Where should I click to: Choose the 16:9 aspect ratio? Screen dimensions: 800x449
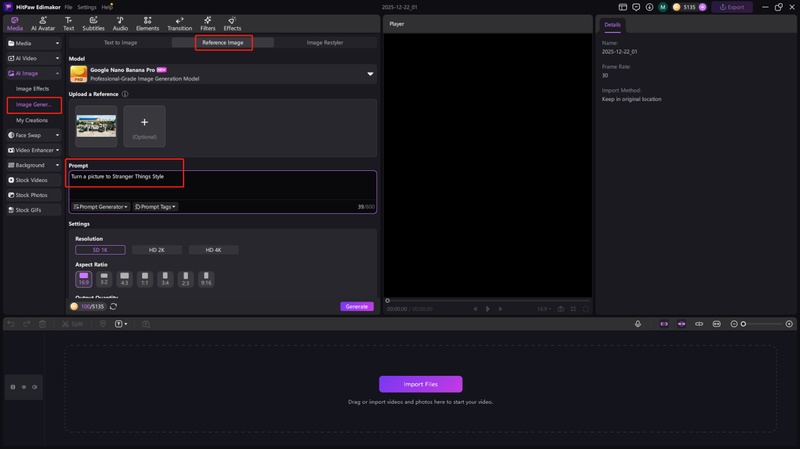click(x=84, y=279)
